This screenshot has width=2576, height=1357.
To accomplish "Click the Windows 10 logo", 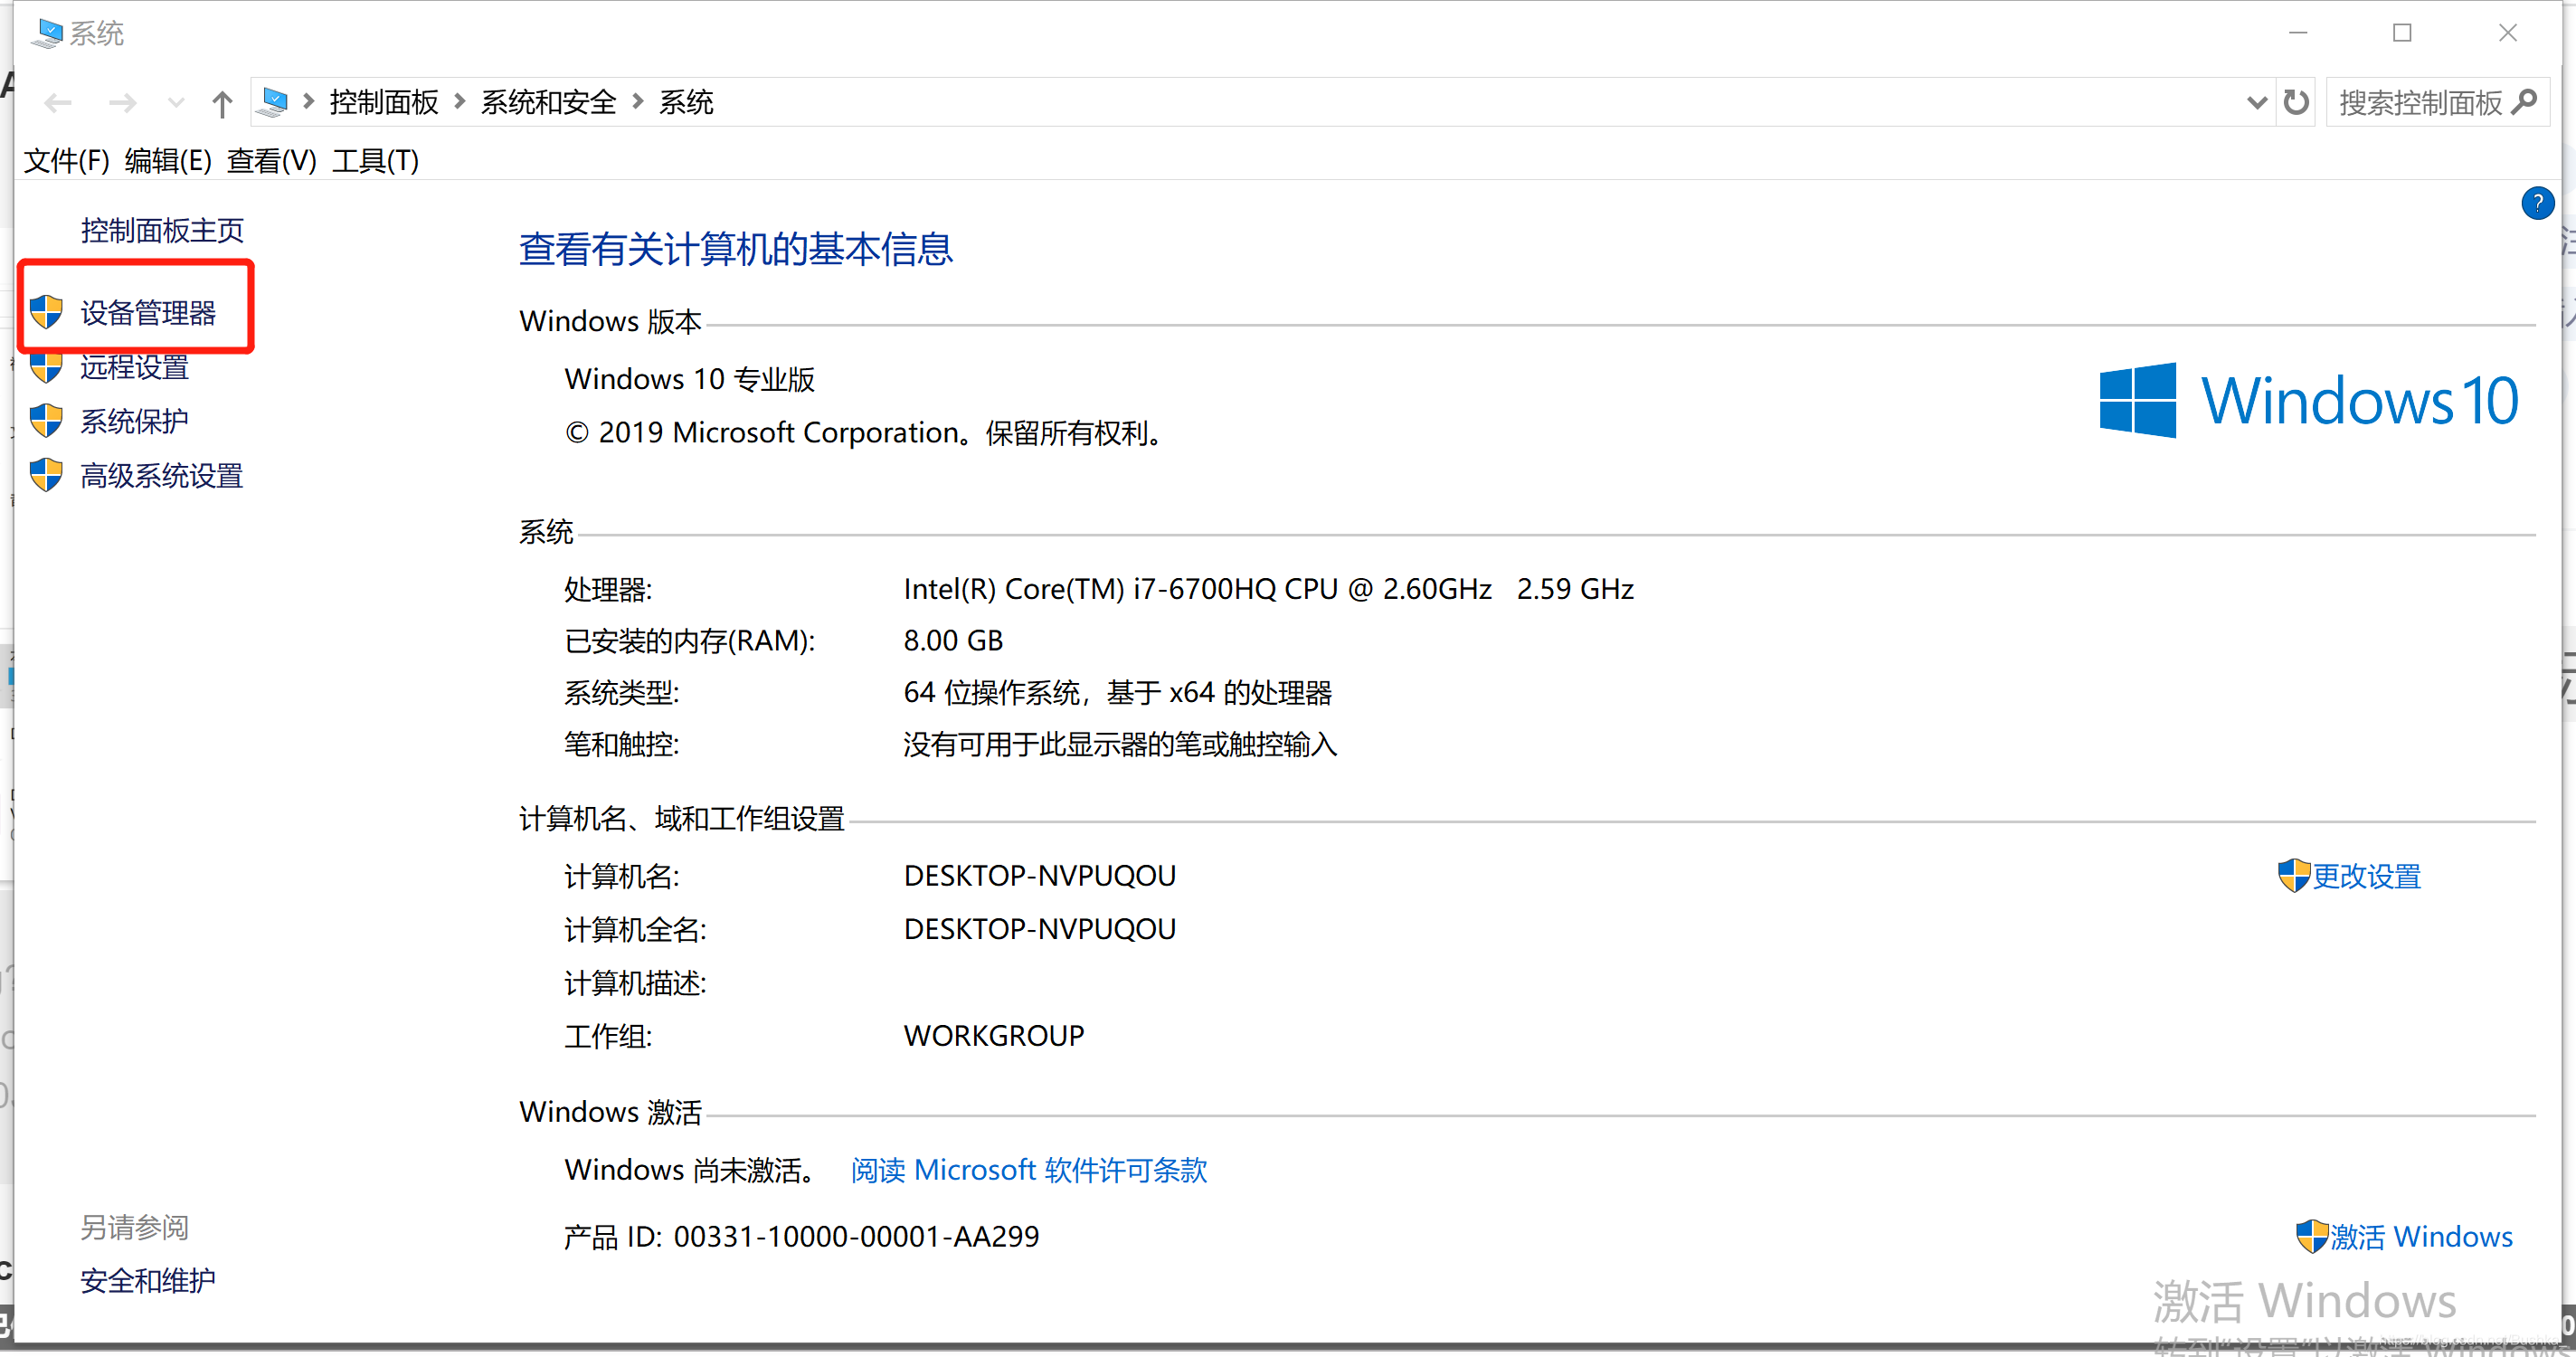I will click(x=2308, y=400).
